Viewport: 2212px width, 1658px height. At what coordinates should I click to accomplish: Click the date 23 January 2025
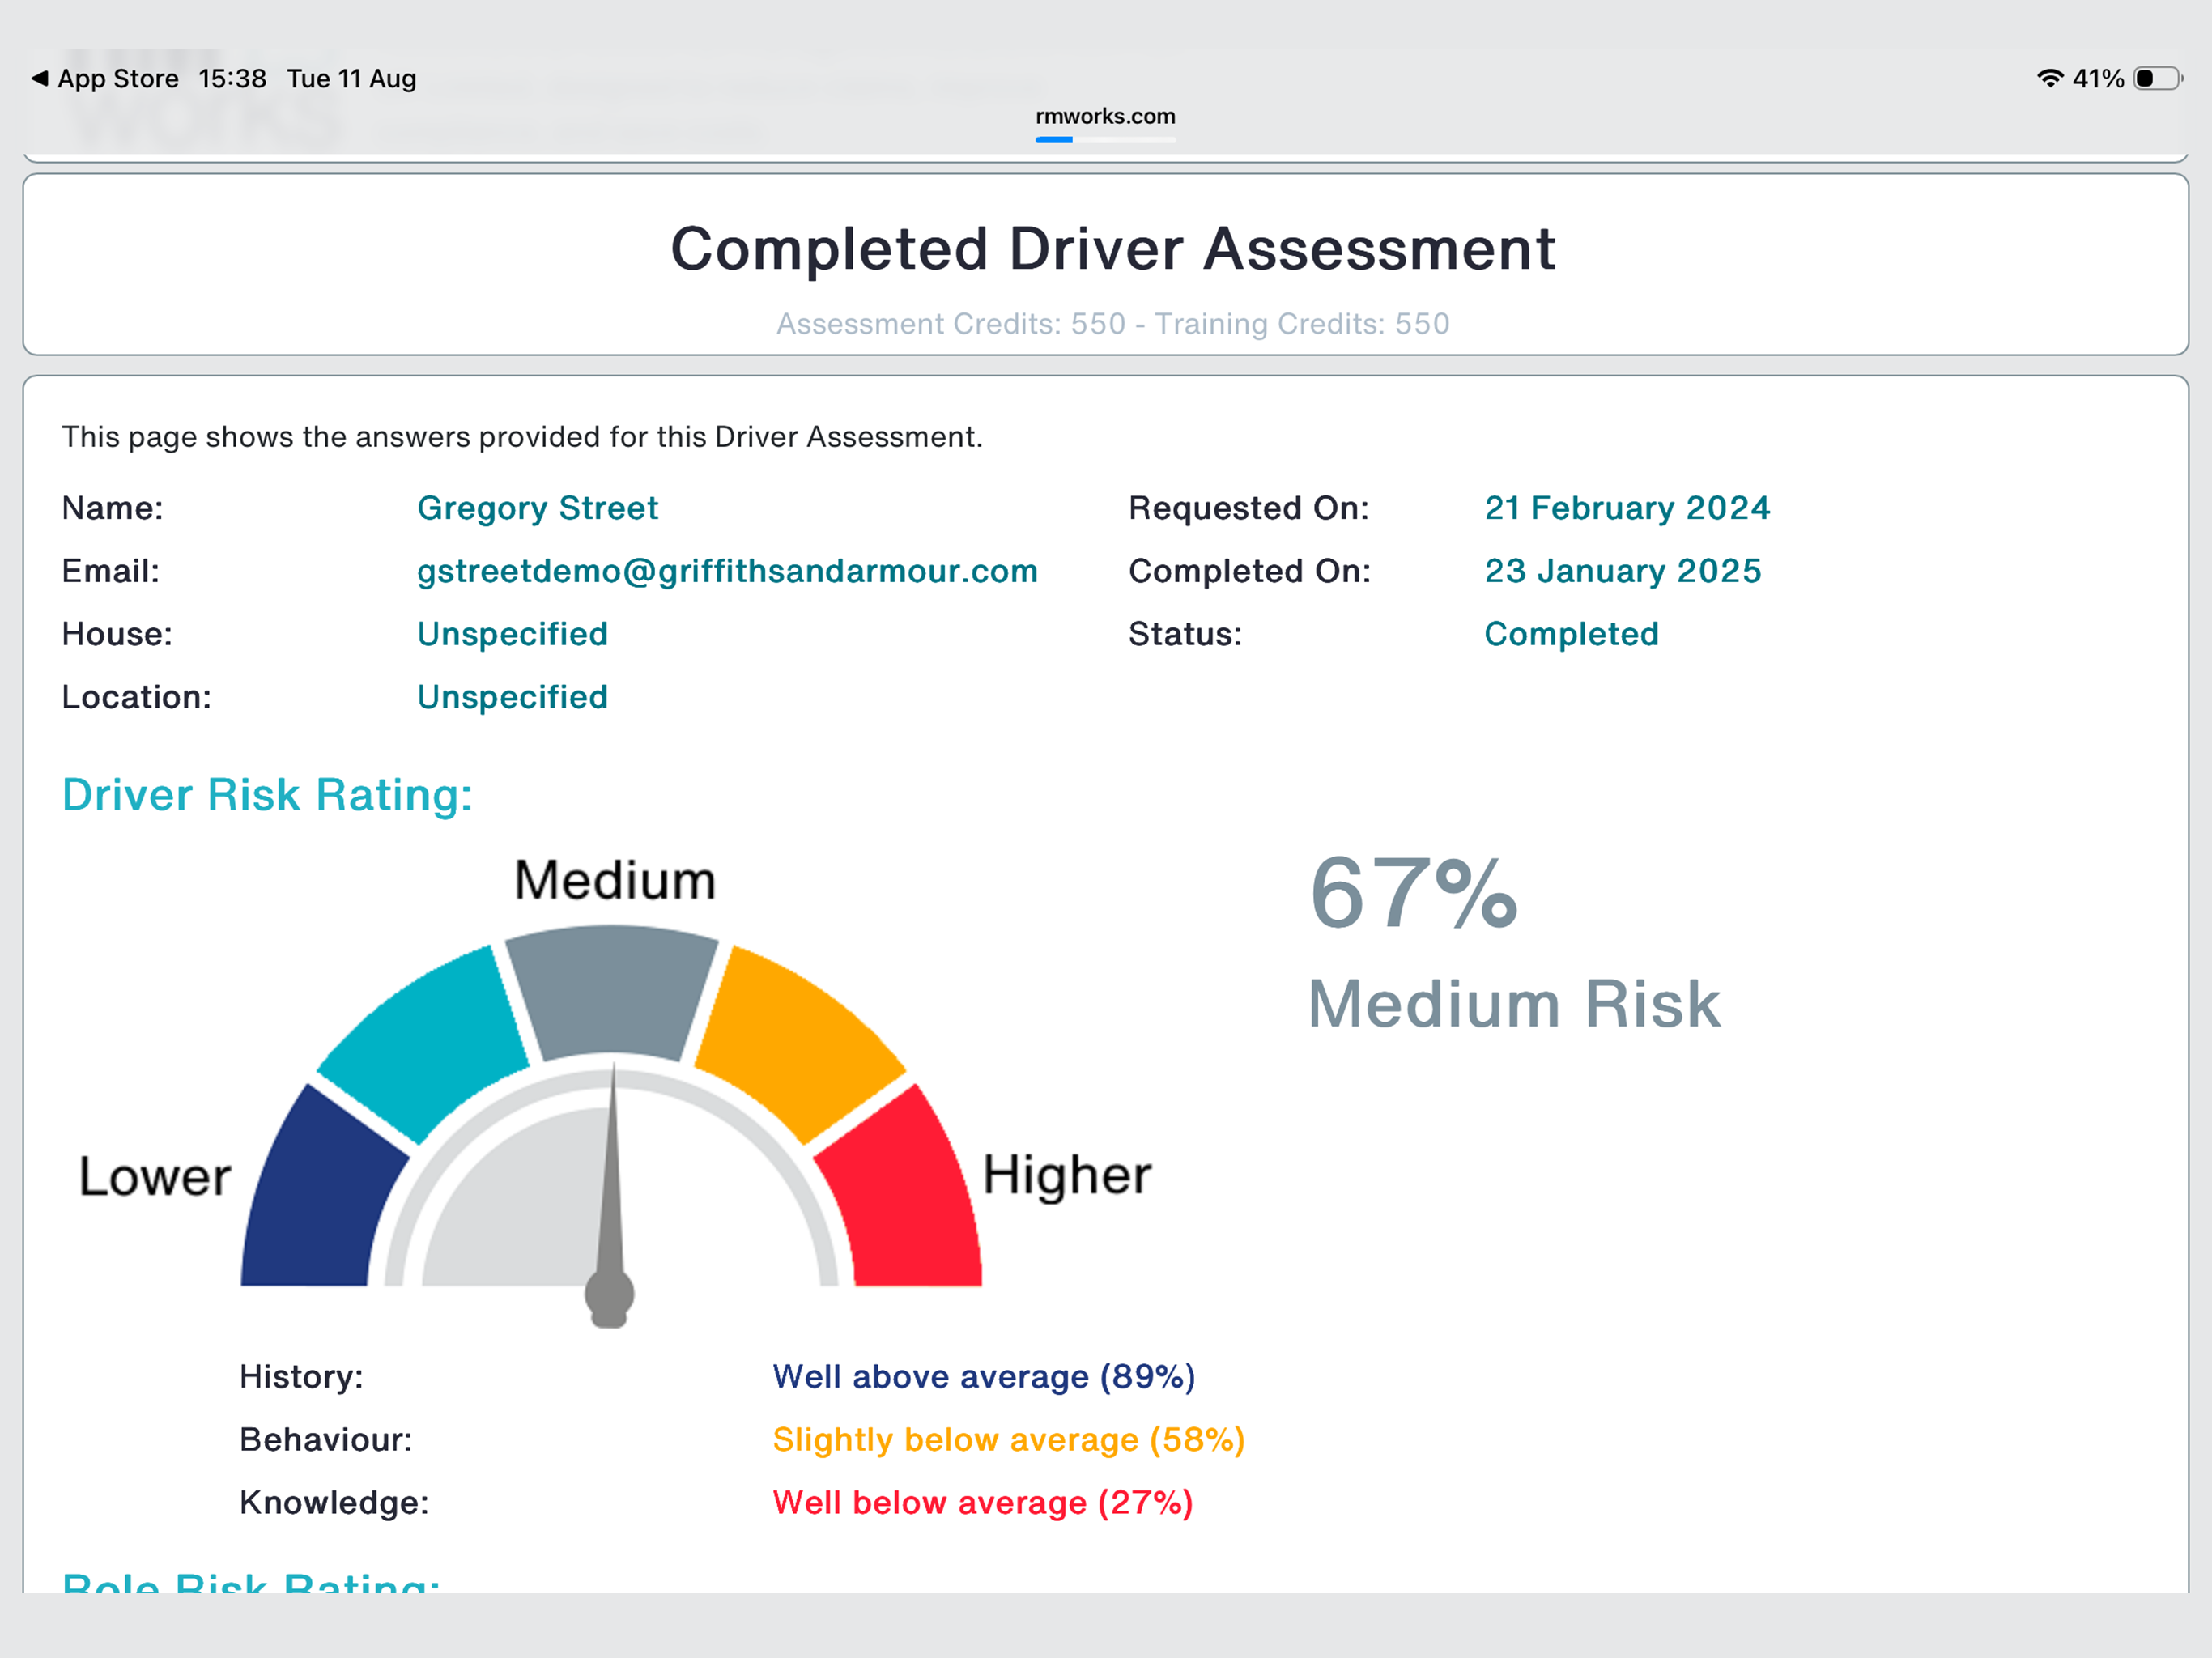pos(1622,571)
